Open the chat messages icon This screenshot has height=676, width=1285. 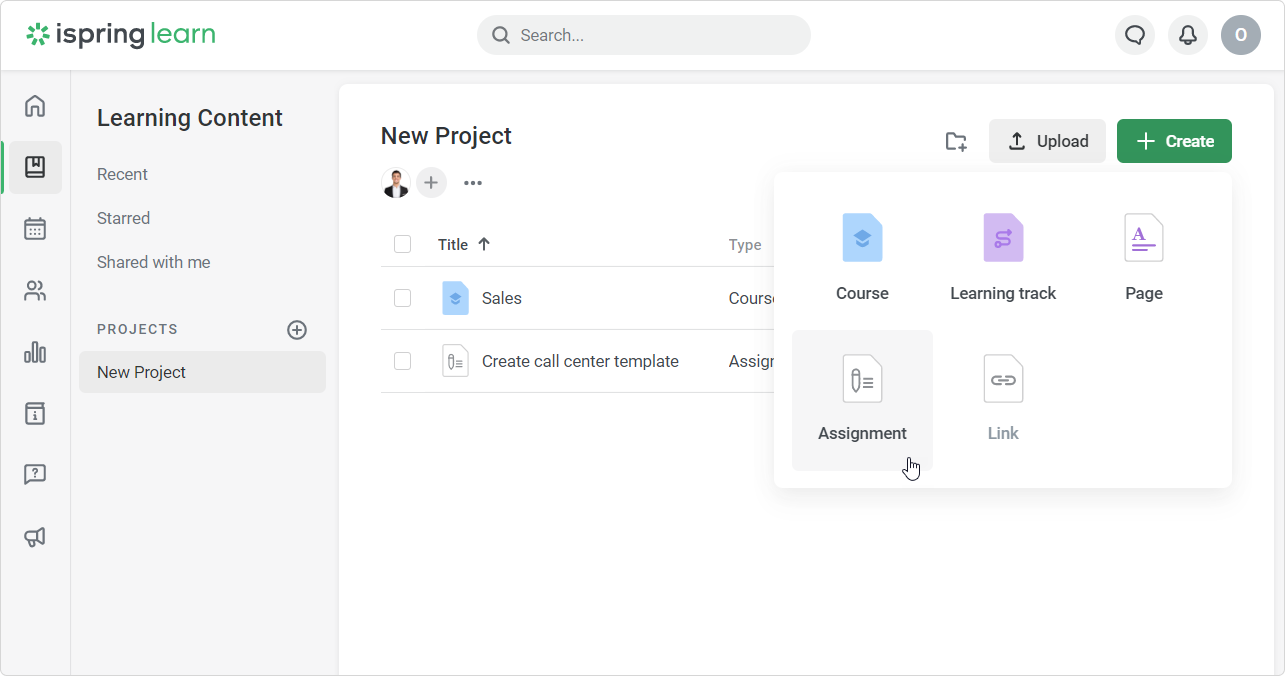click(1134, 35)
